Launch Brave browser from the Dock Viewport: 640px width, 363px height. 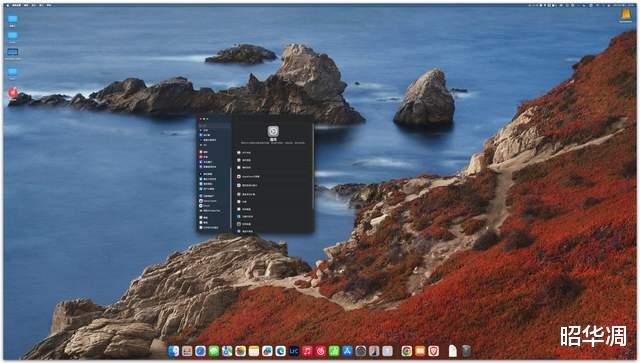click(x=433, y=351)
